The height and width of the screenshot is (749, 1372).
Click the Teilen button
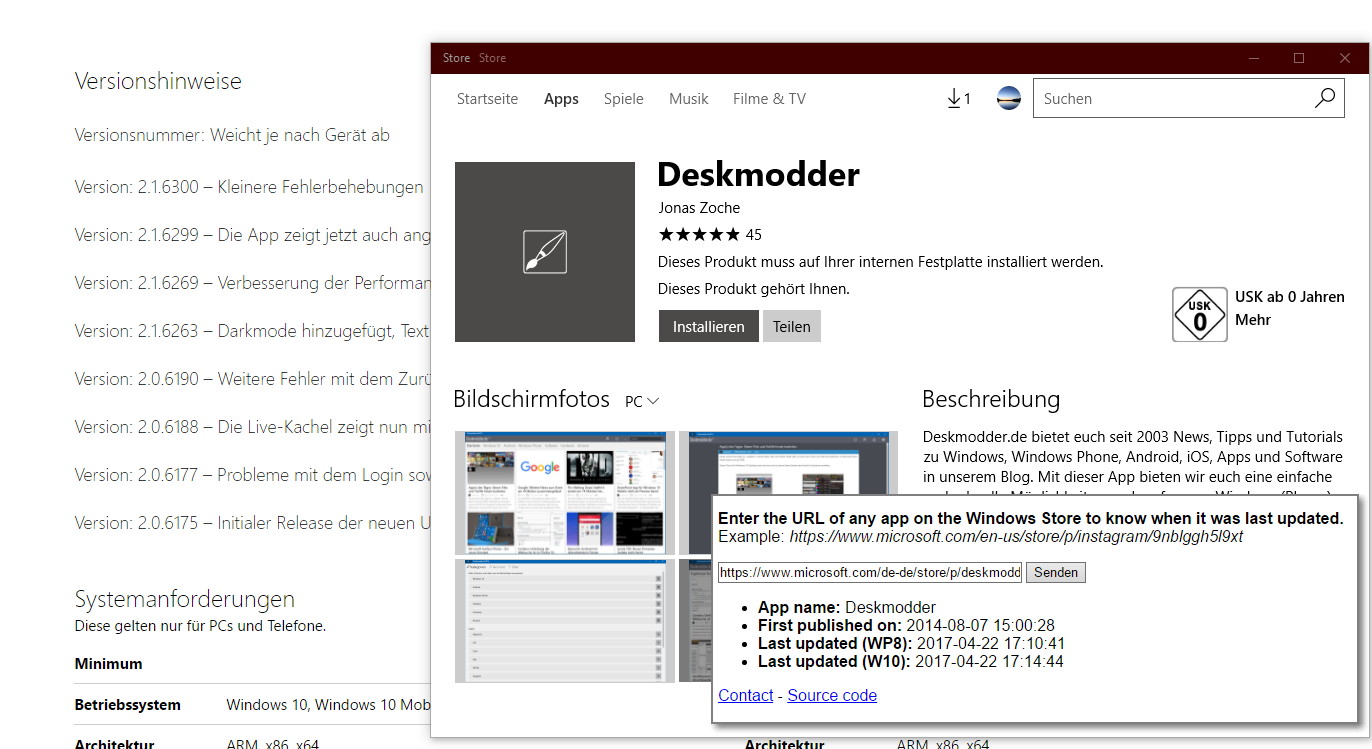click(x=791, y=326)
